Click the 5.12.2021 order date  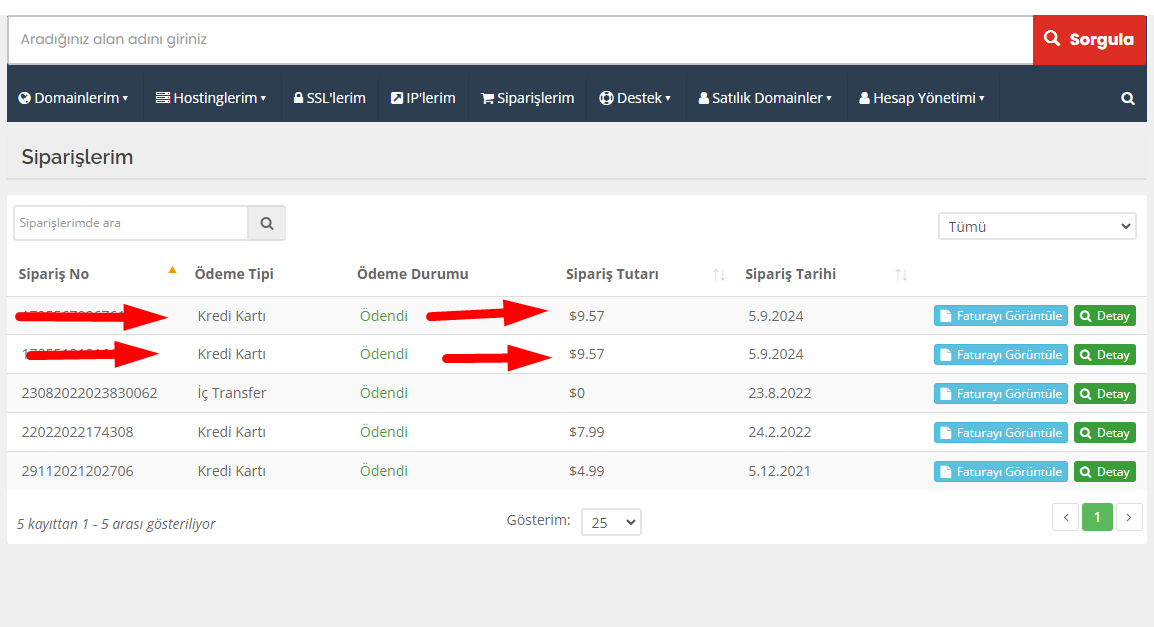coord(779,471)
